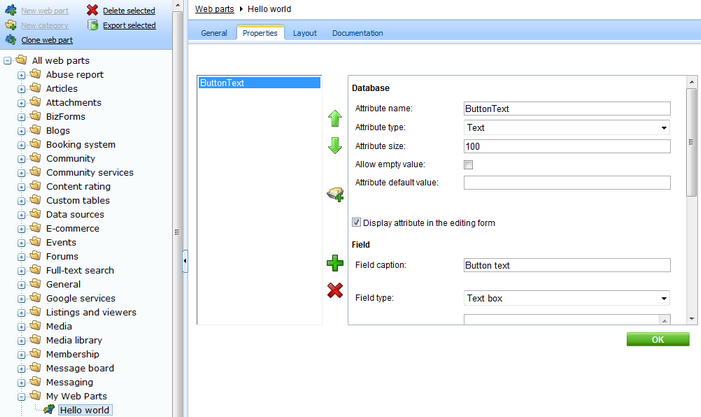Click the Clone web part icon
This screenshot has width=701, height=417.
pos(11,40)
